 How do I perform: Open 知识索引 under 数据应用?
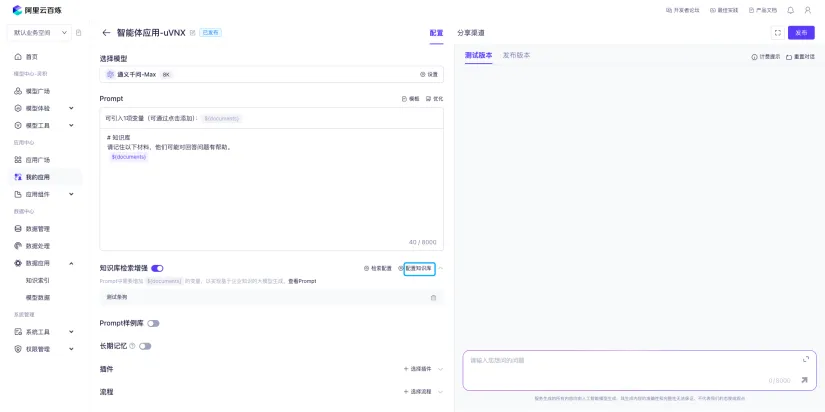pyautogui.click(x=38, y=280)
